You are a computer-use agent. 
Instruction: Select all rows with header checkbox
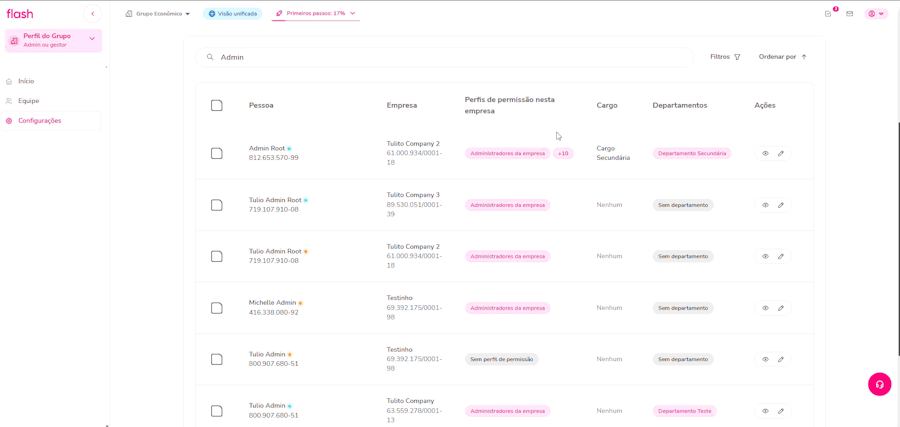pyautogui.click(x=217, y=105)
